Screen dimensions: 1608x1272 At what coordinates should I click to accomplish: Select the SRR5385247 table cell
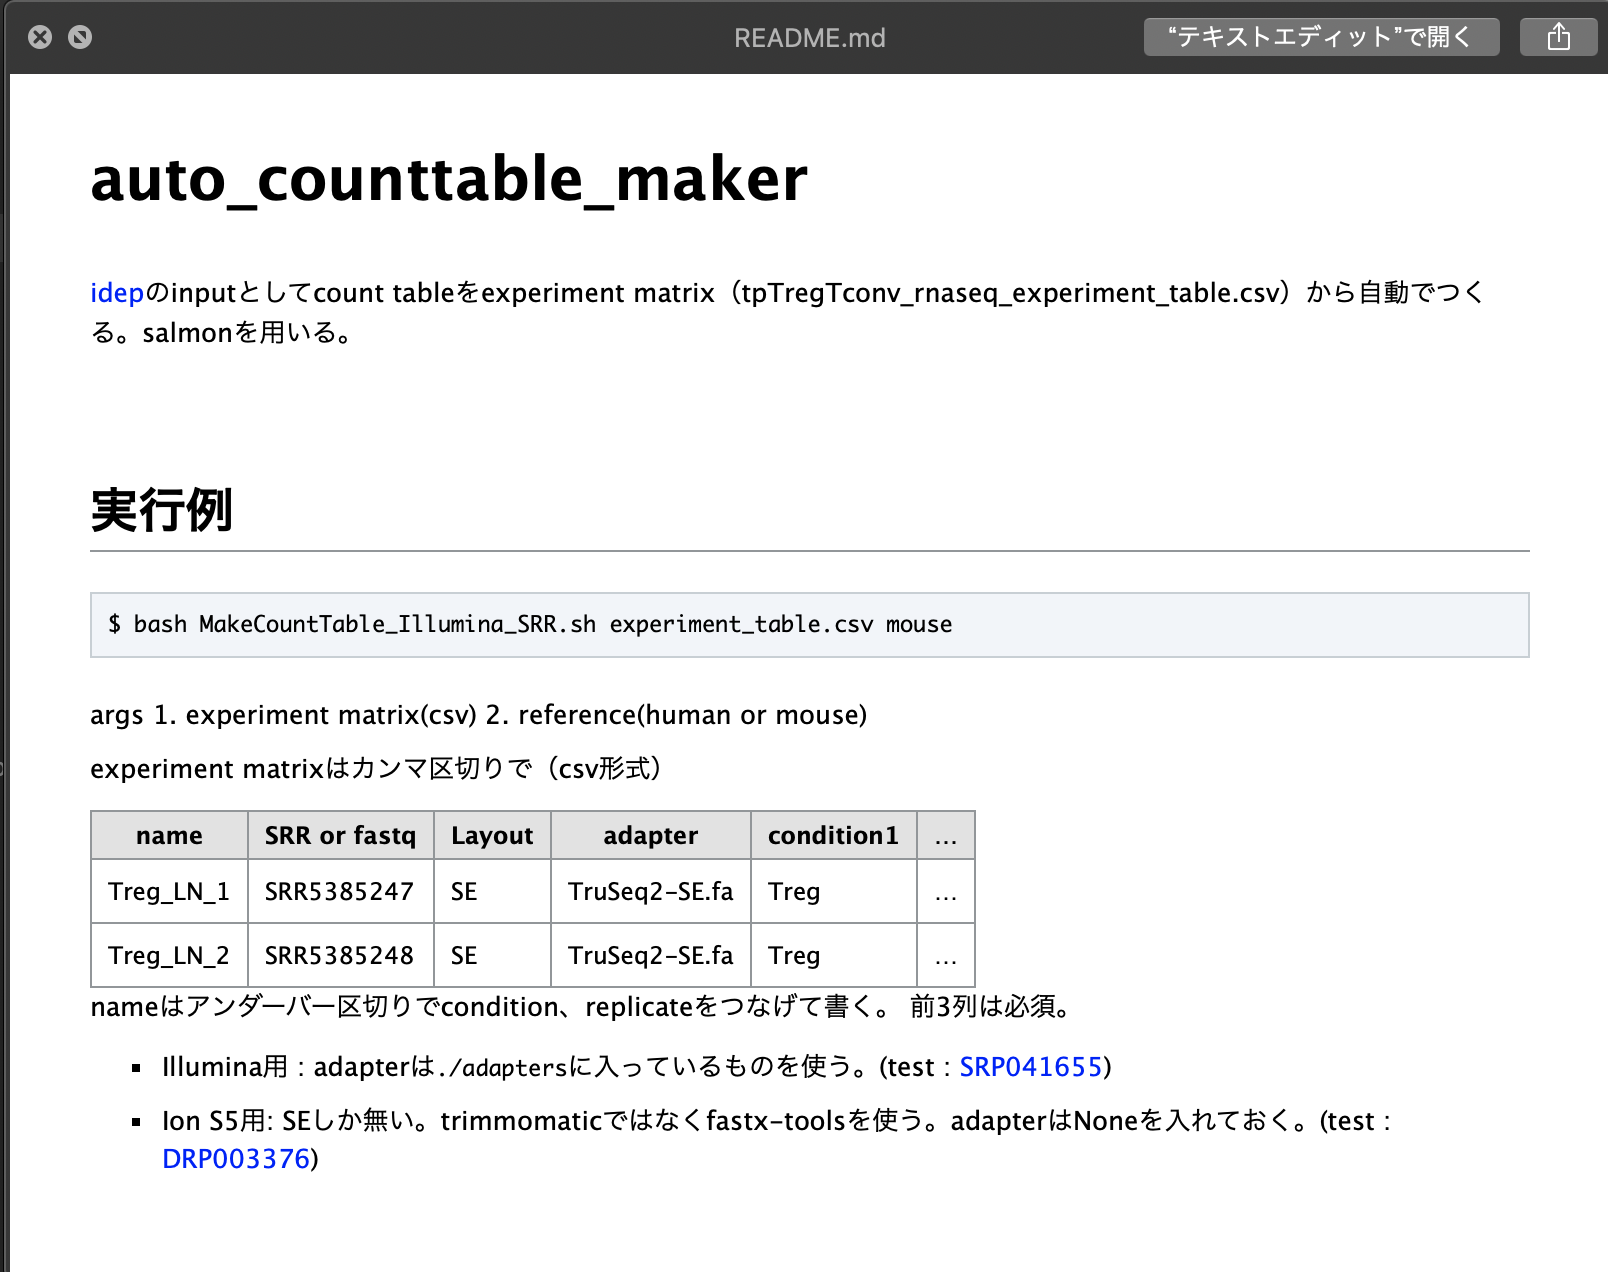(x=340, y=891)
